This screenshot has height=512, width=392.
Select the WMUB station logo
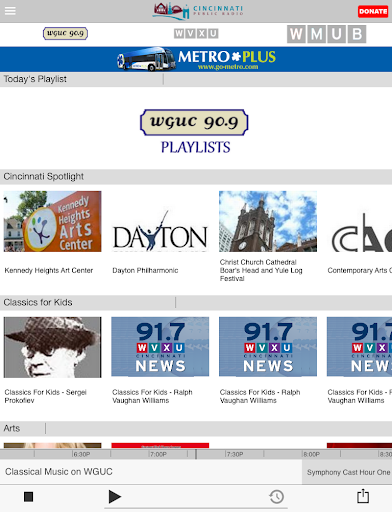coord(326,34)
